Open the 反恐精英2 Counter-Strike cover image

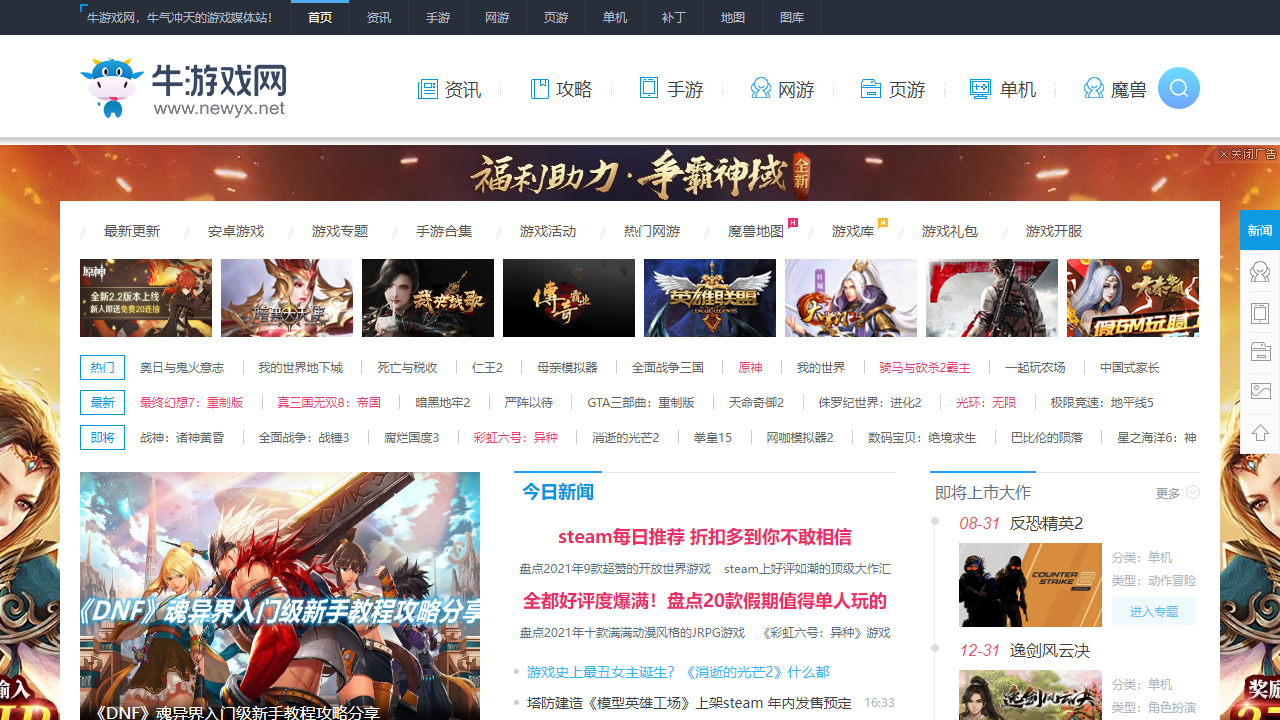[1030, 585]
